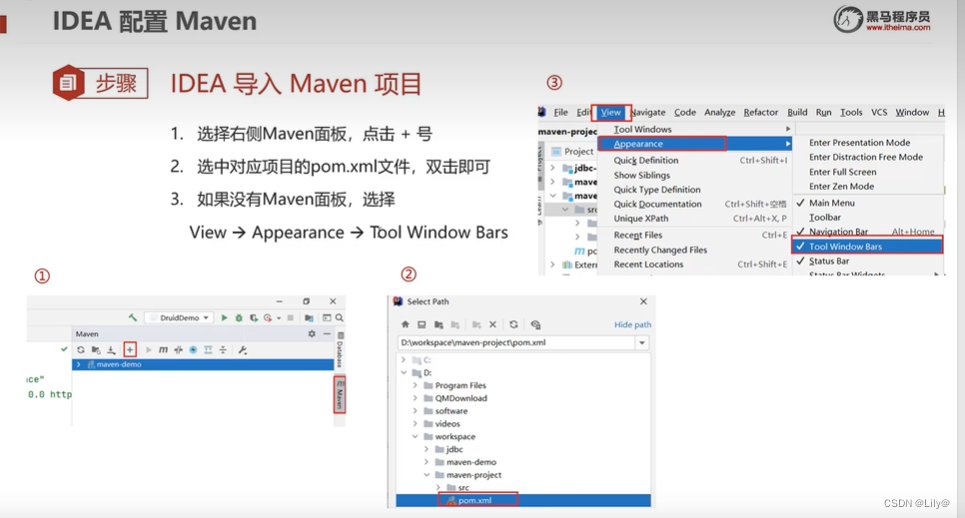Expand the QMDownload folder

(x=415, y=398)
